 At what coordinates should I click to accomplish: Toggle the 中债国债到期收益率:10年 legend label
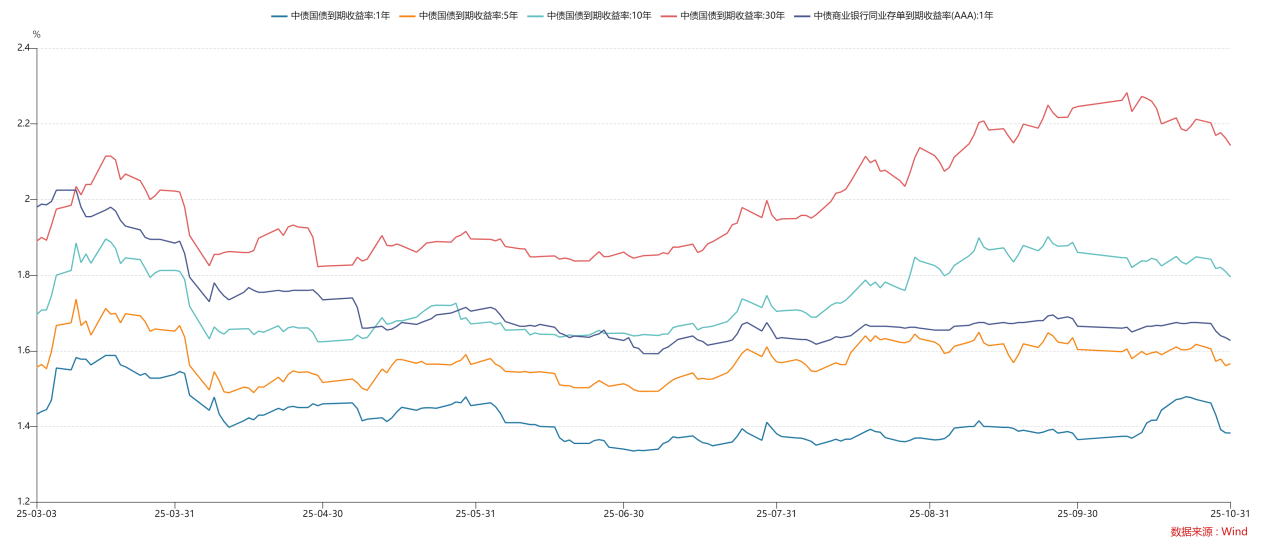599,16
